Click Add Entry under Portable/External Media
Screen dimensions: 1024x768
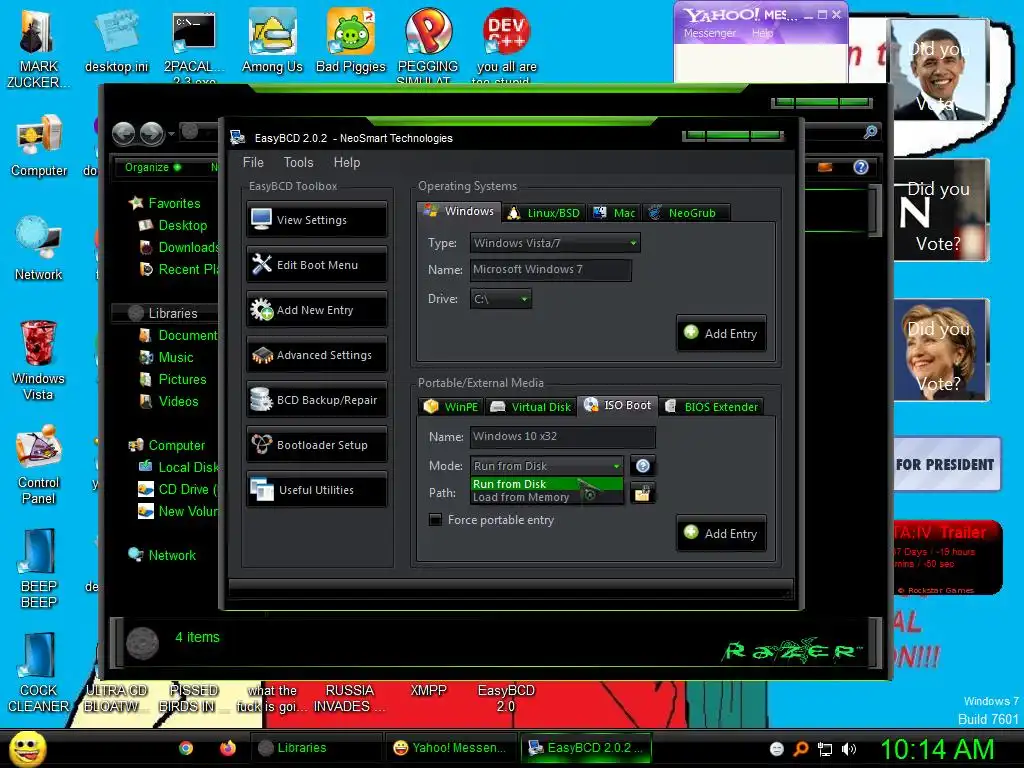721,534
